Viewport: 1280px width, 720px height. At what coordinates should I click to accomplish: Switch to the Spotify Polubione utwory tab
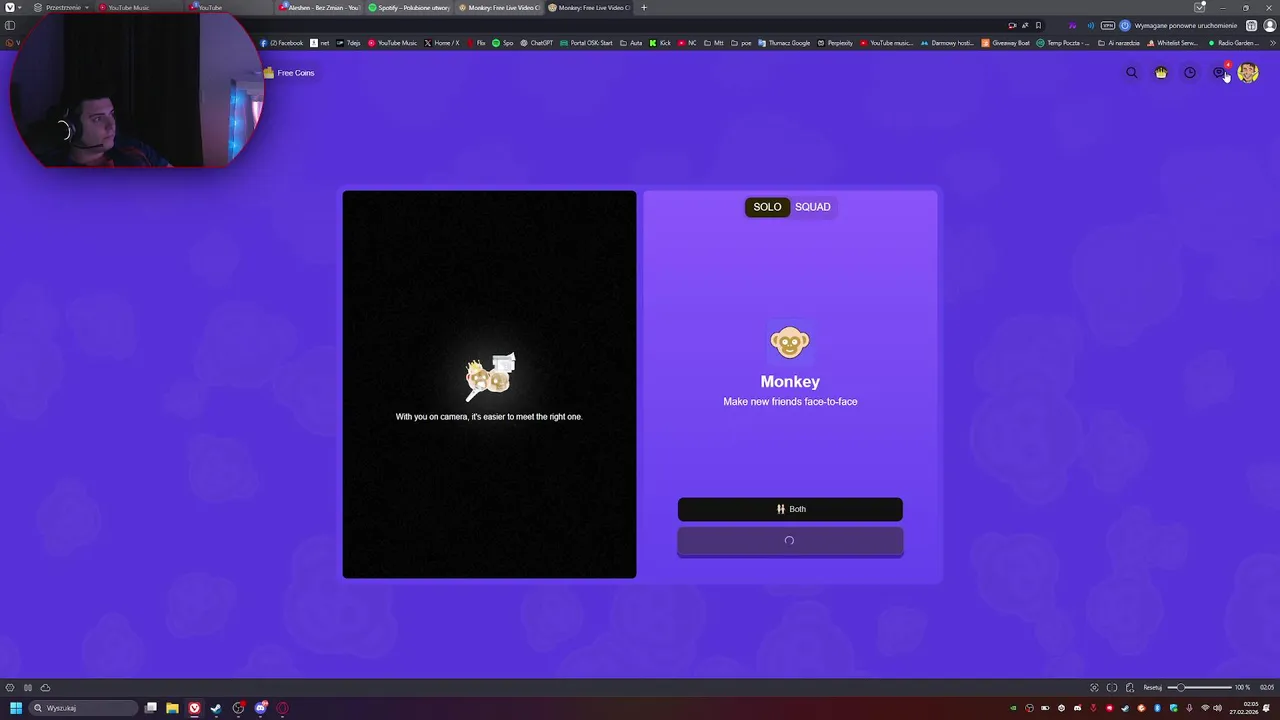[410, 7]
